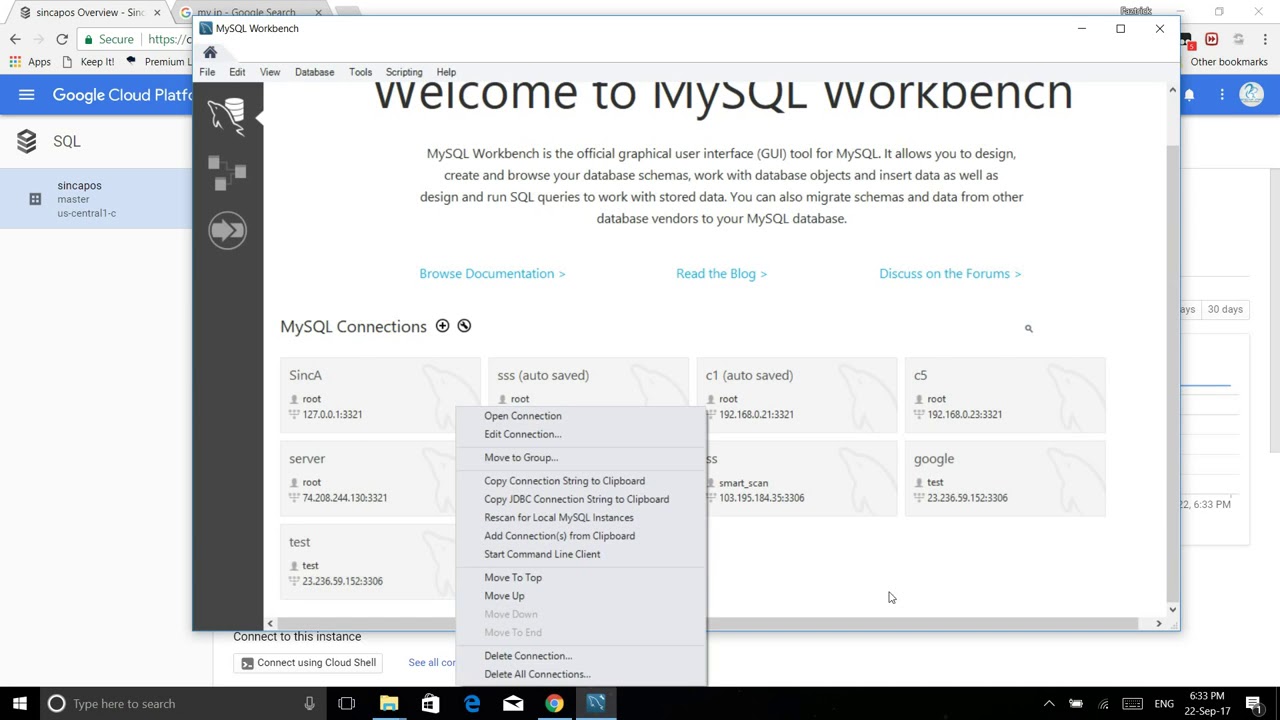
Task: Open the View menu
Action: (x=270, y=72)
